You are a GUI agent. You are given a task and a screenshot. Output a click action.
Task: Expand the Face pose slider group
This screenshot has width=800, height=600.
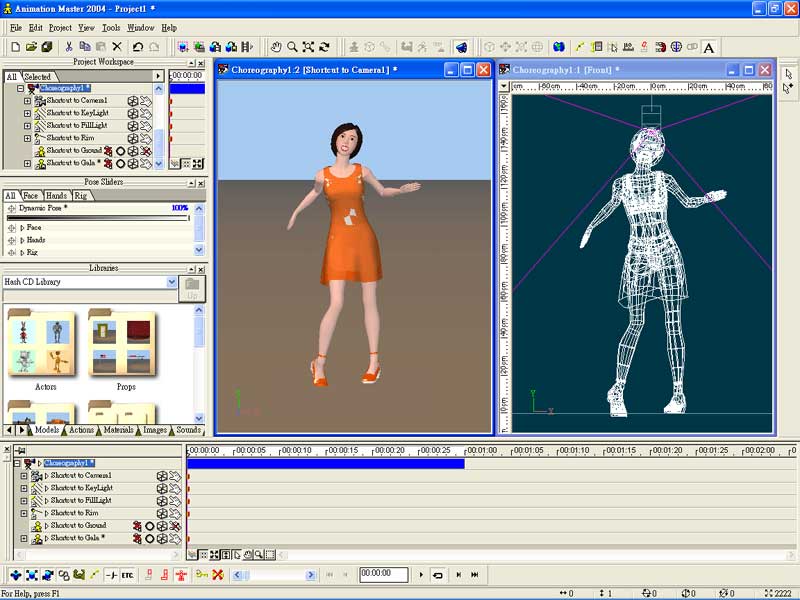[22, 228]
